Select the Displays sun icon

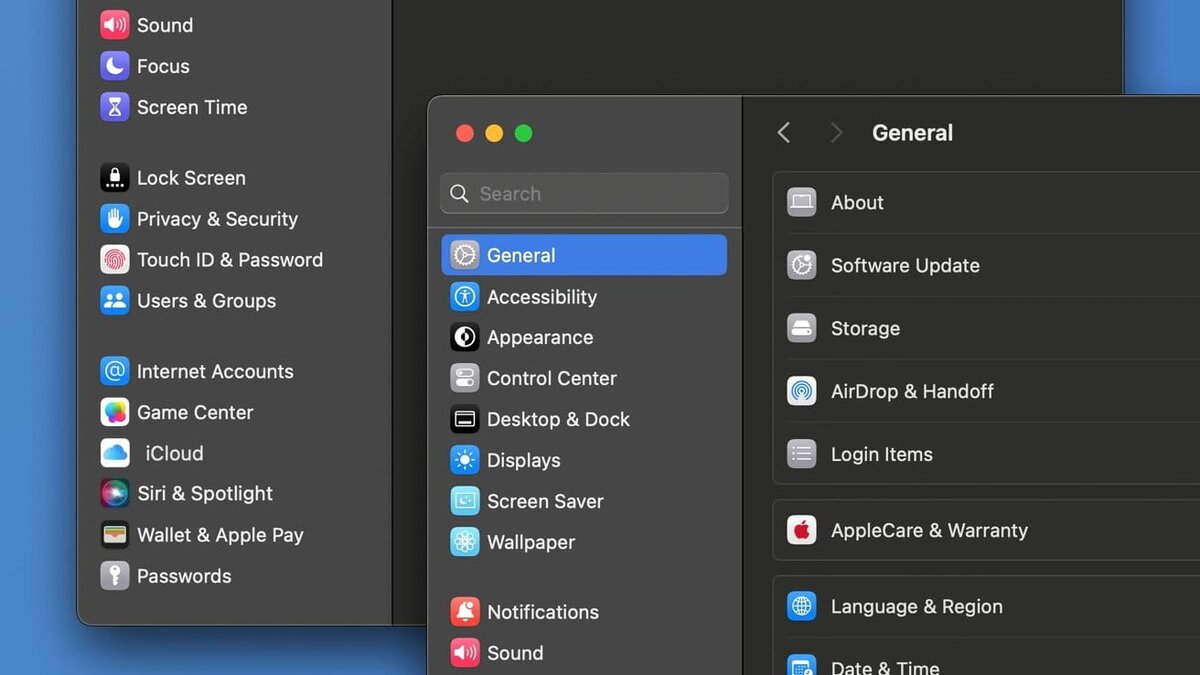click(464, 460)
